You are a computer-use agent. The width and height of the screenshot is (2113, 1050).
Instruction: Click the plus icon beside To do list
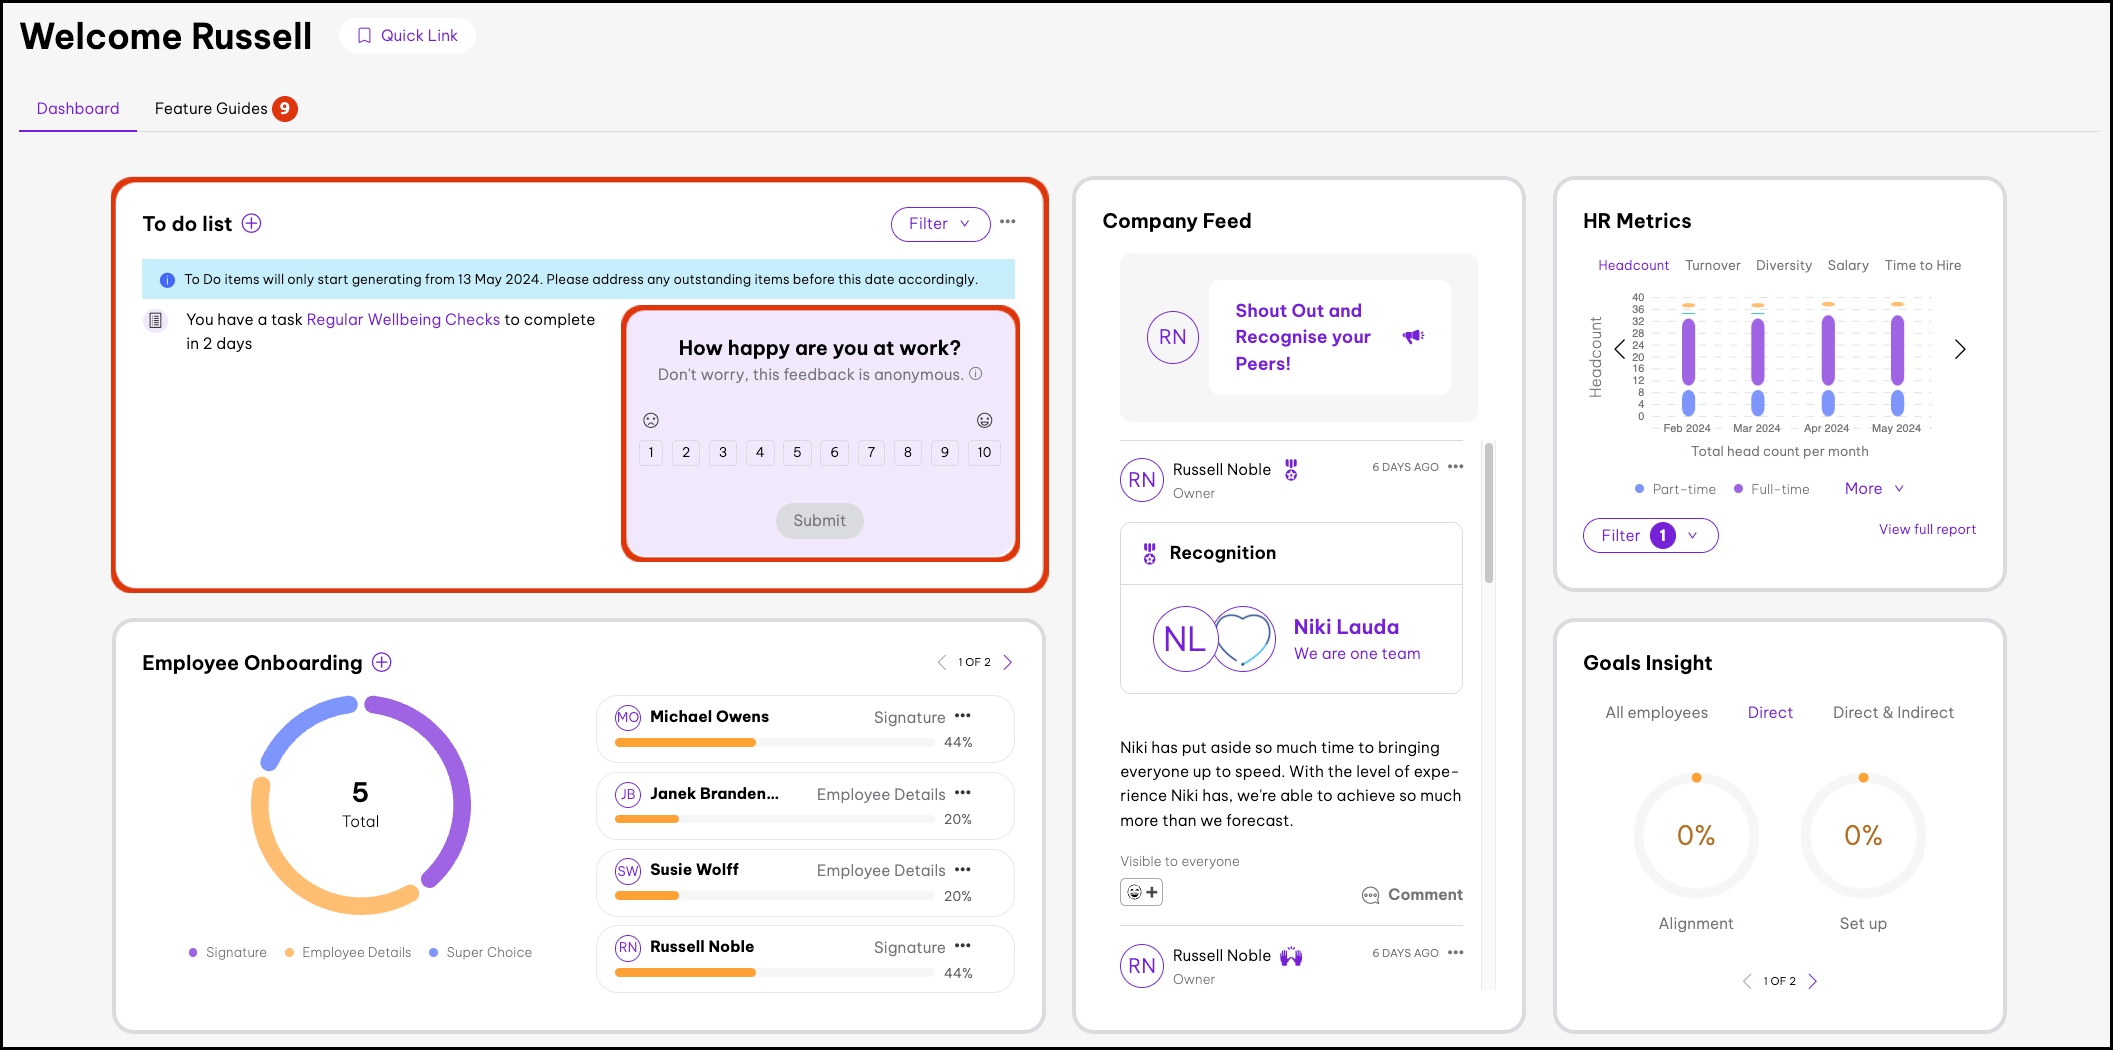click(x=252, y=224)
